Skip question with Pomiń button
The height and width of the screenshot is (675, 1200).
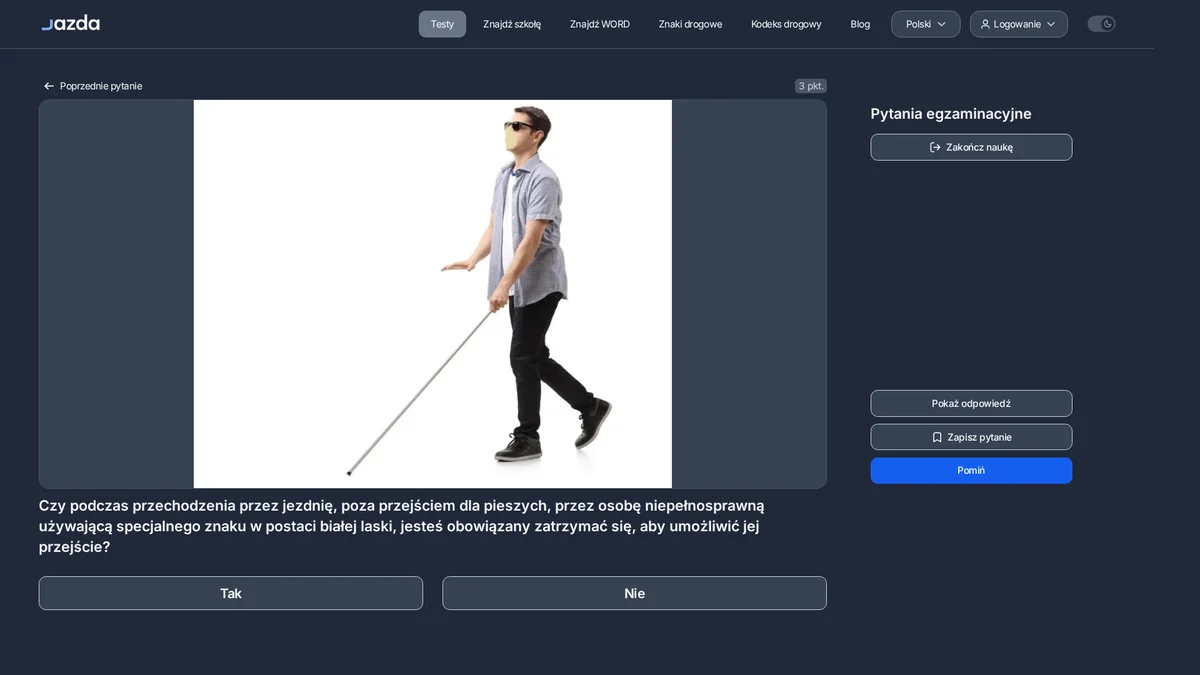pos(971,470)
